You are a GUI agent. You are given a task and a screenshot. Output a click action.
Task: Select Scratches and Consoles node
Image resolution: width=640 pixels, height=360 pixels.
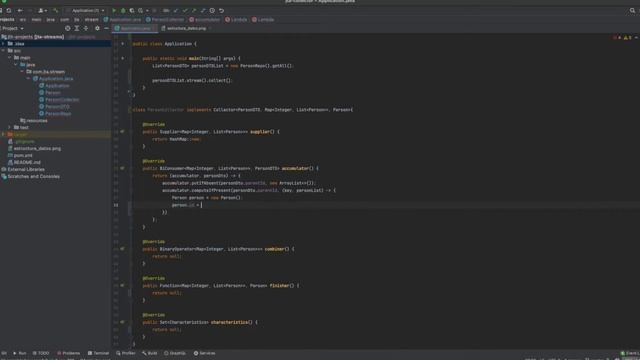click(x=31, y=176)
